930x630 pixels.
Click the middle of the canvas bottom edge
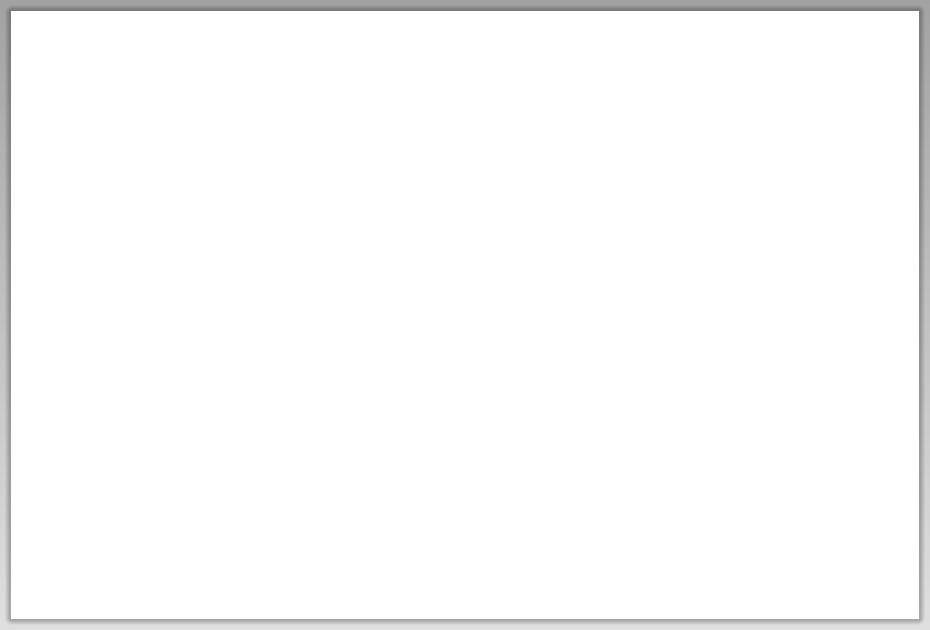[x=465, y=619]
